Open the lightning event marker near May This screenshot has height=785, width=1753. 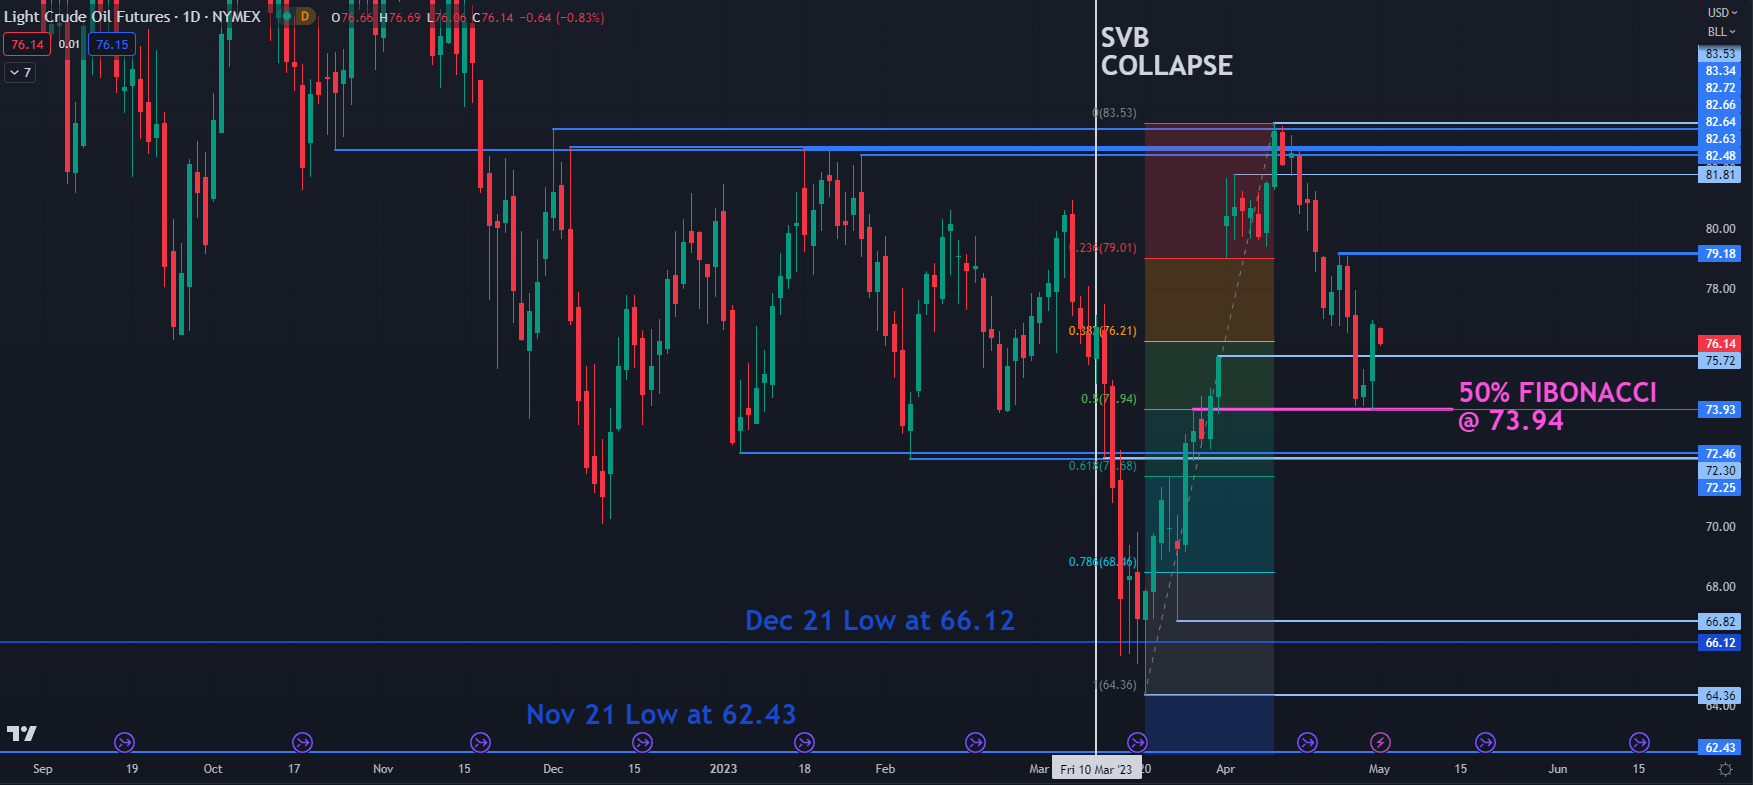point(1380,742)
